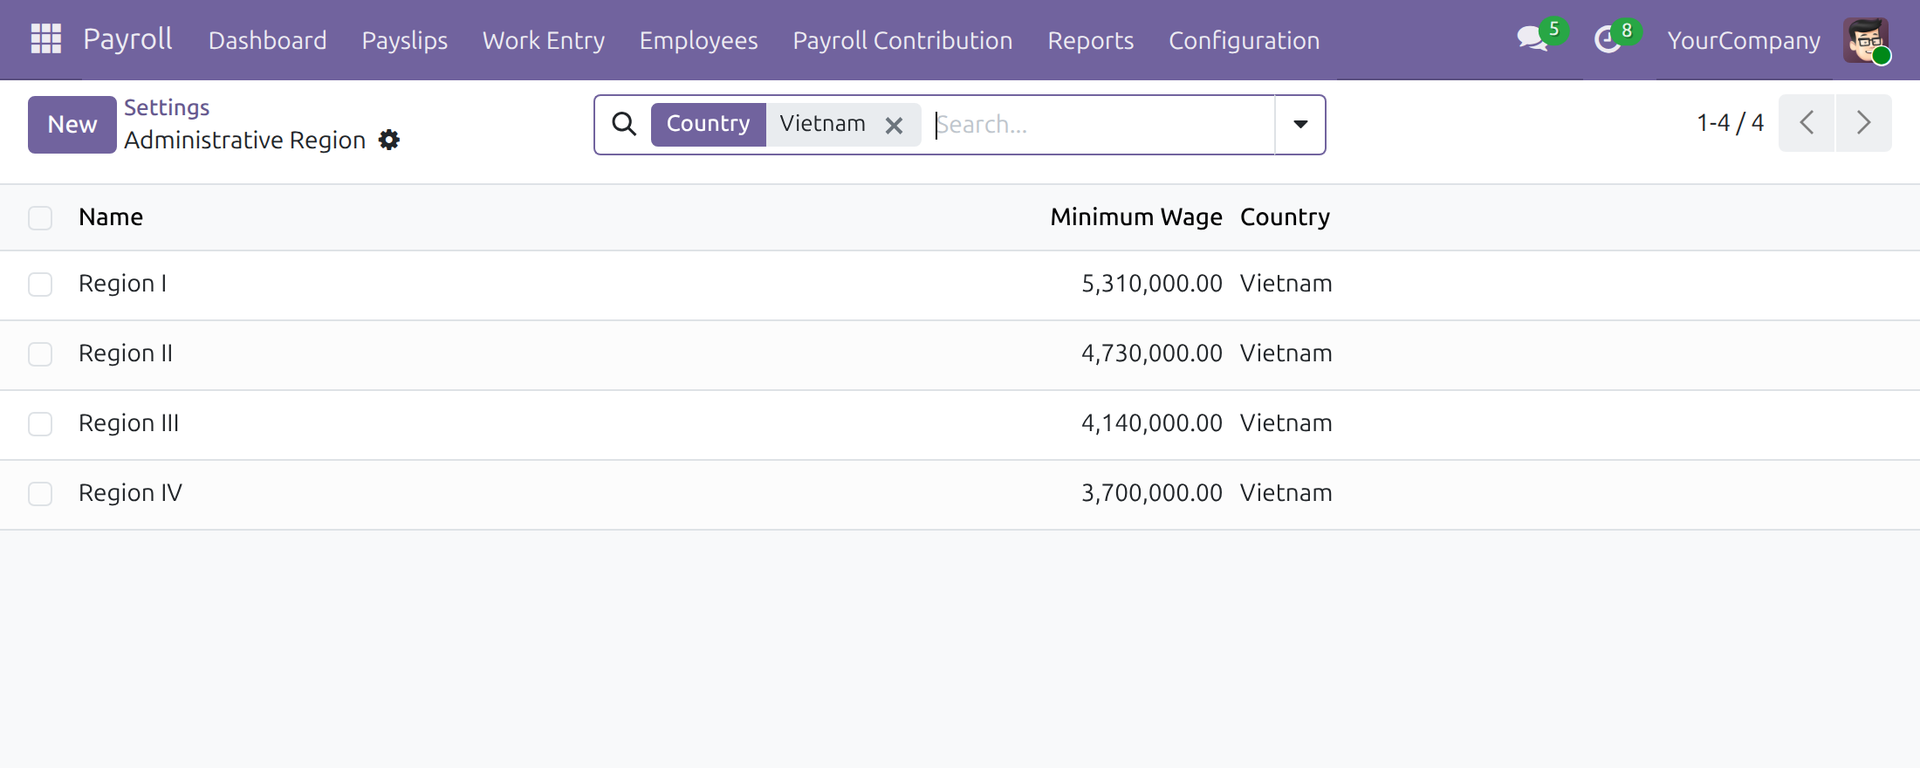Image resolution: width=1920 pixels, height=768 pixels.
Task: Check the Region I row checkbox
Action: [x=40, y=285]
